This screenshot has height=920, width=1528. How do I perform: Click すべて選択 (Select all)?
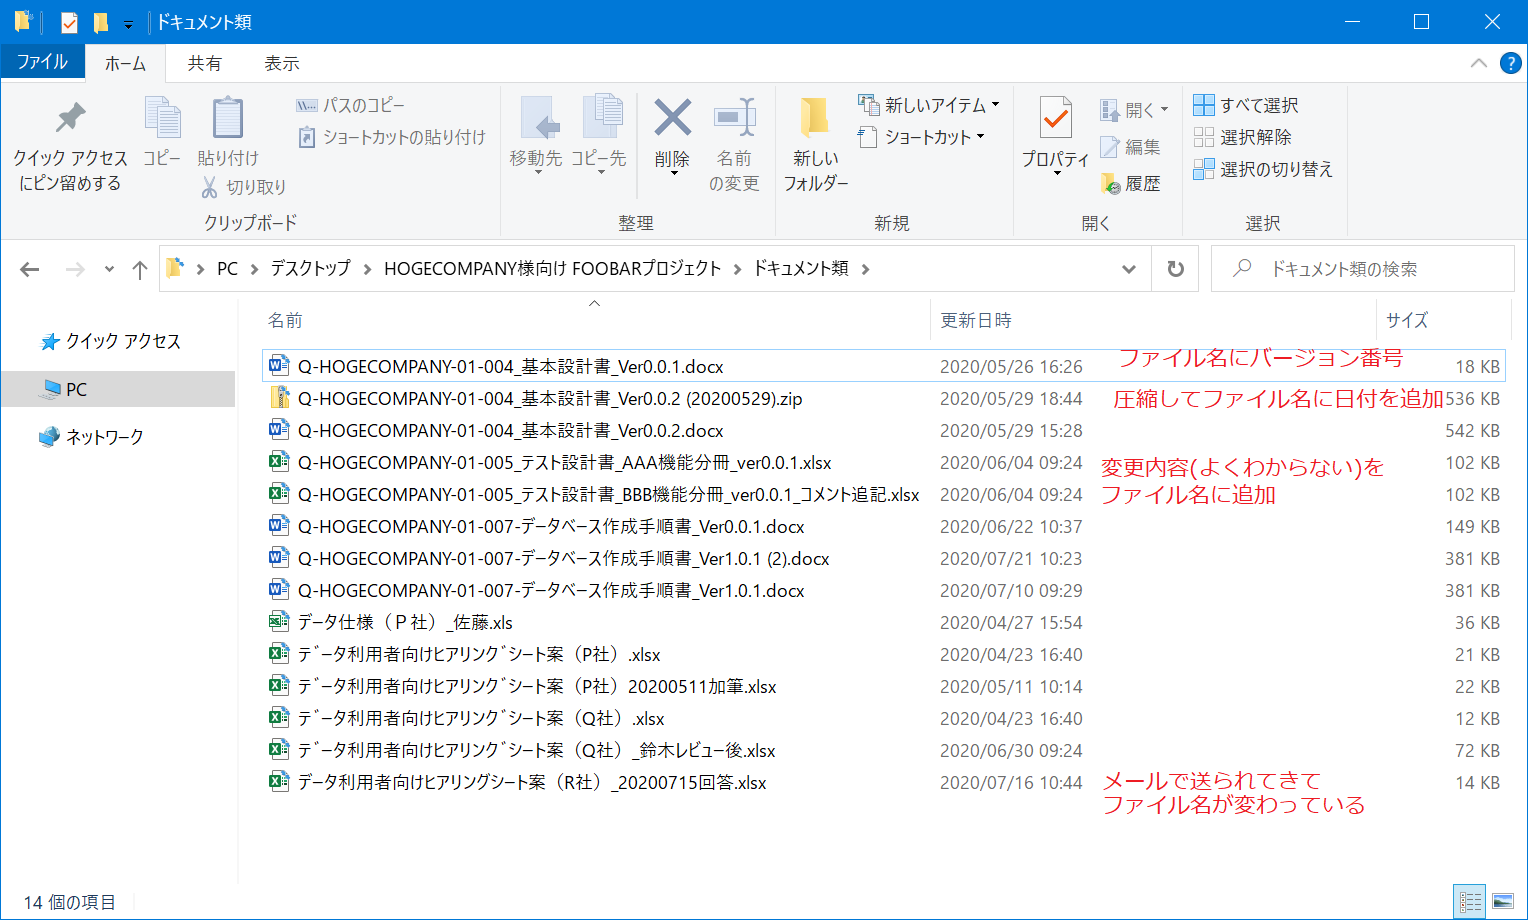pos(1246,105)
